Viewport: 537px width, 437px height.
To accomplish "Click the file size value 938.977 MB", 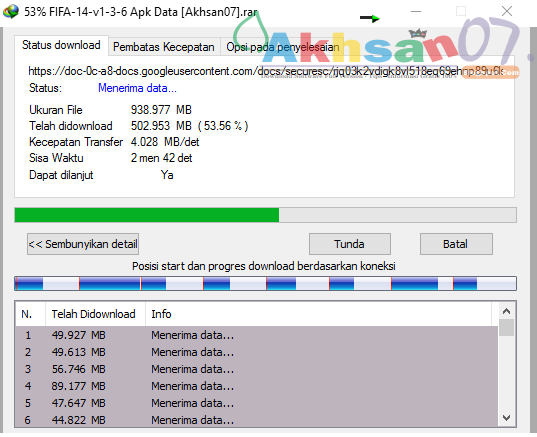I will [x=161, y=110].
